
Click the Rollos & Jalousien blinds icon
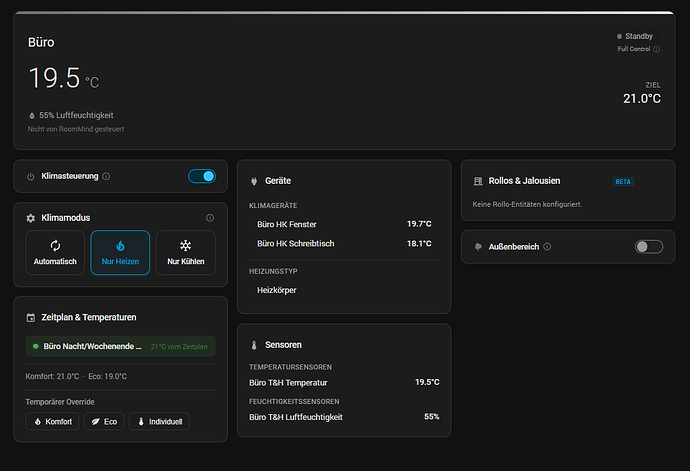point(478,181)
